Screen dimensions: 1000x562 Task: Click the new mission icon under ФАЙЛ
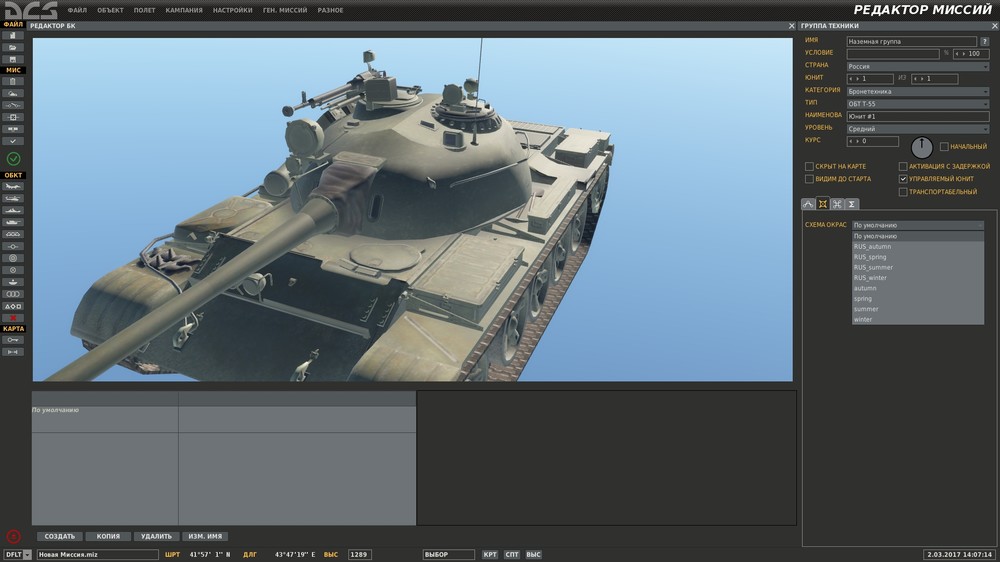[13, 36]
